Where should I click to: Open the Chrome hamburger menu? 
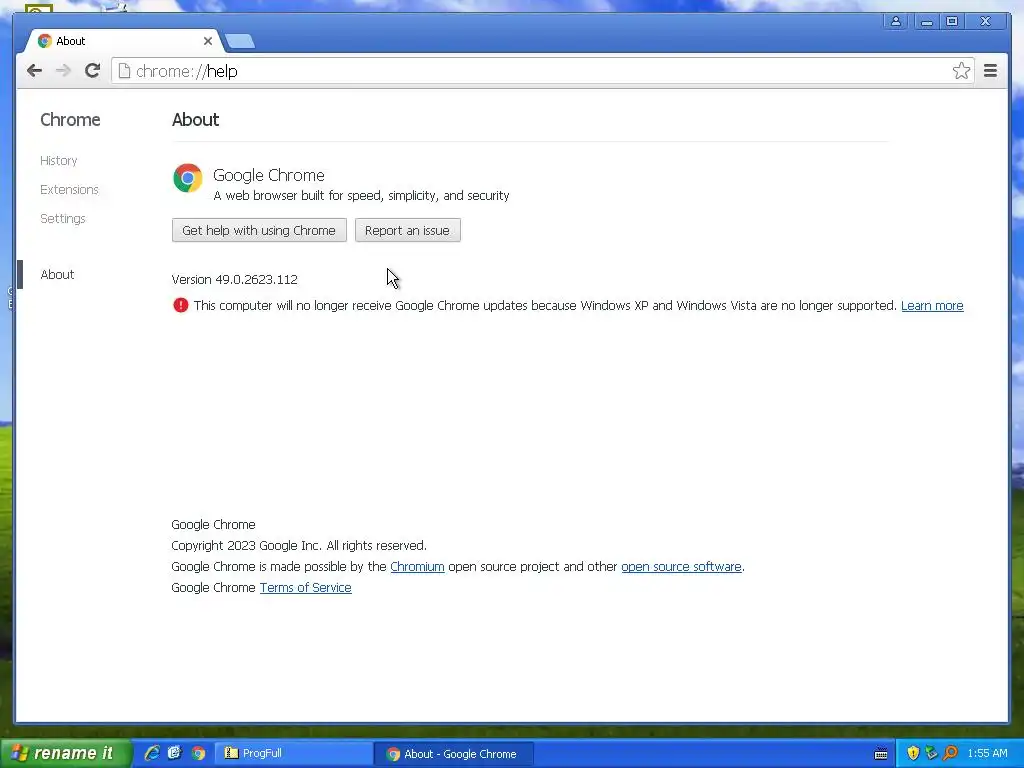tap(990, 71)
